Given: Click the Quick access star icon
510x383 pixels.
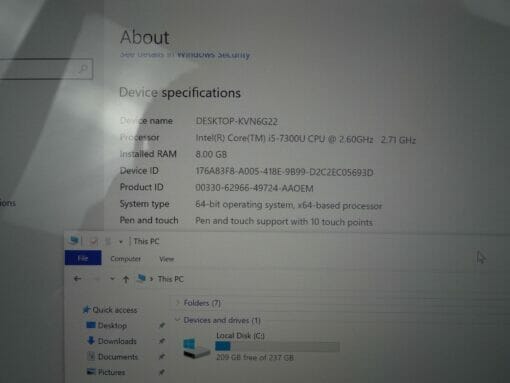Looking at the screenshot, I should pos(86,310).
